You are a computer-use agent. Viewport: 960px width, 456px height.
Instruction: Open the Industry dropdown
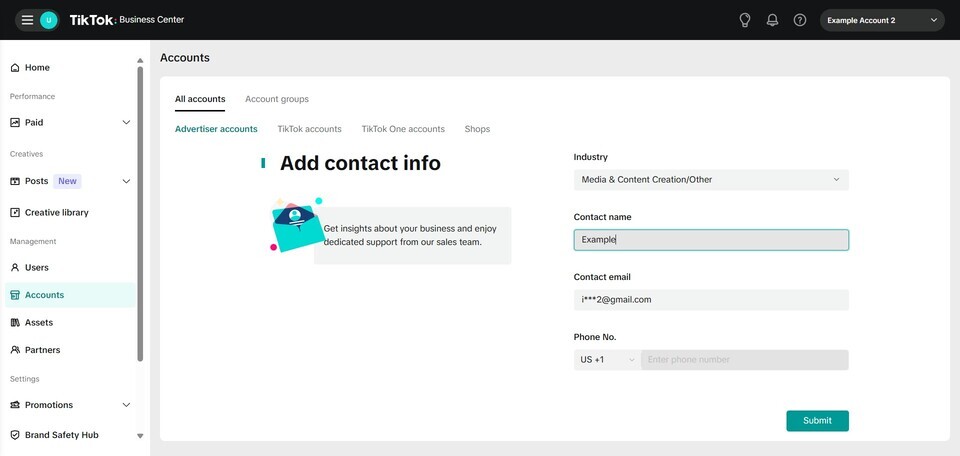coord(710,180)
